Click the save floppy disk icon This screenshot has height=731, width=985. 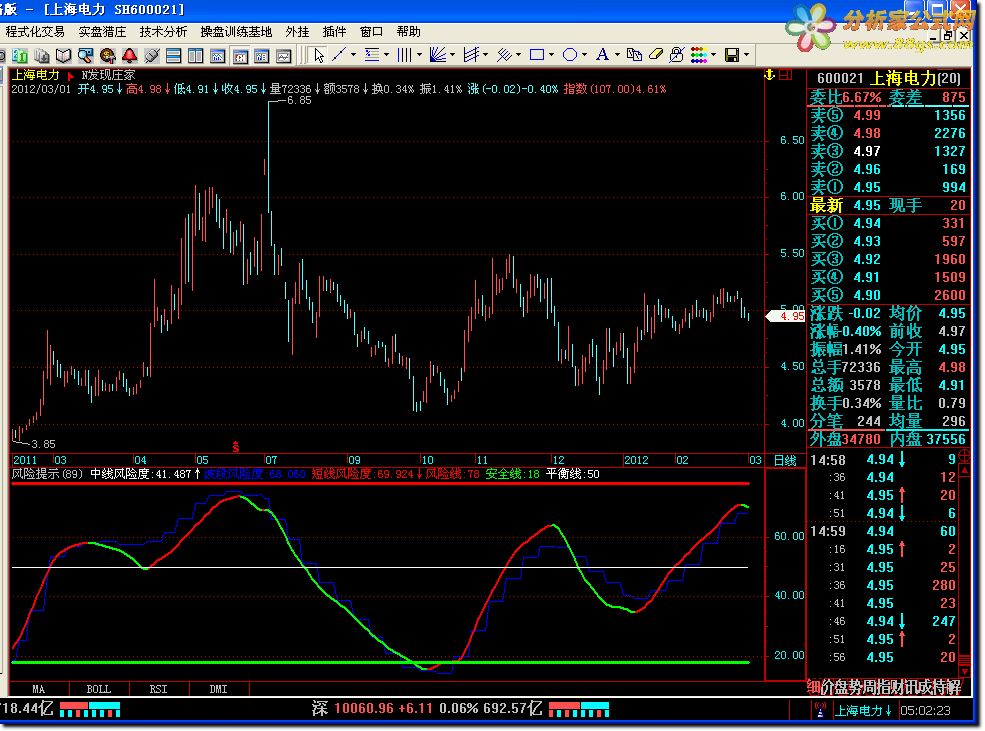pyautogui.click(x=732, y=55)
